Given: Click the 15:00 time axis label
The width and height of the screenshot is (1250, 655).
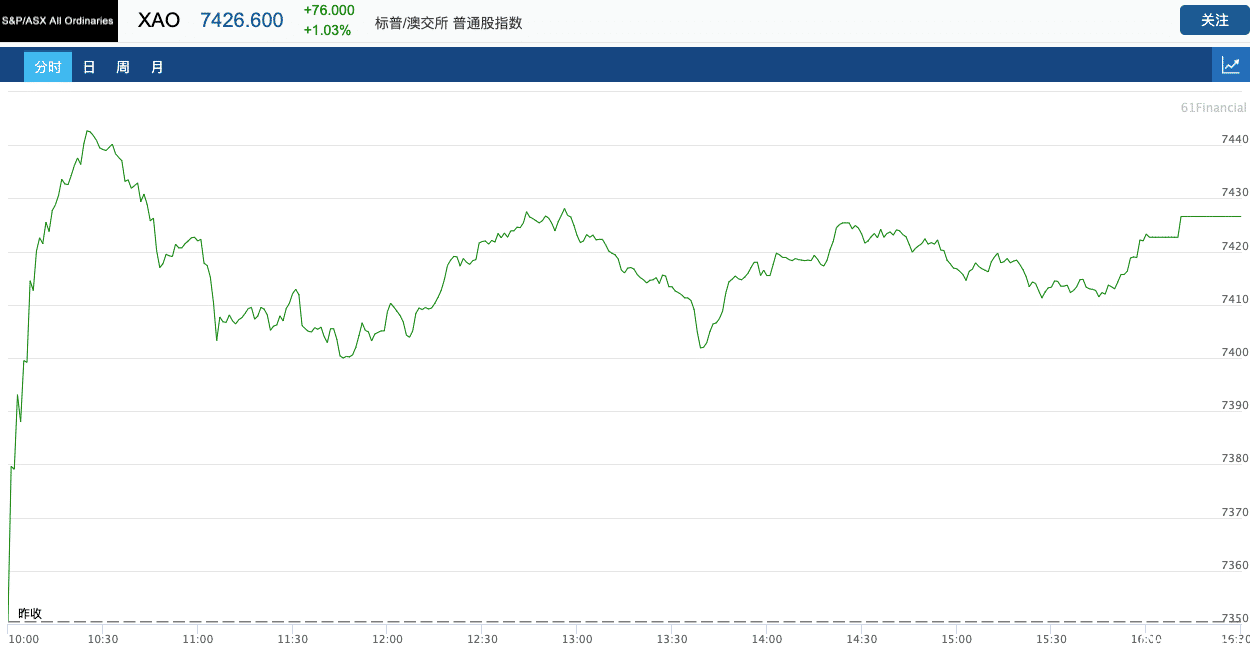Looking at the screenshot, I should (x=957, y=639).
